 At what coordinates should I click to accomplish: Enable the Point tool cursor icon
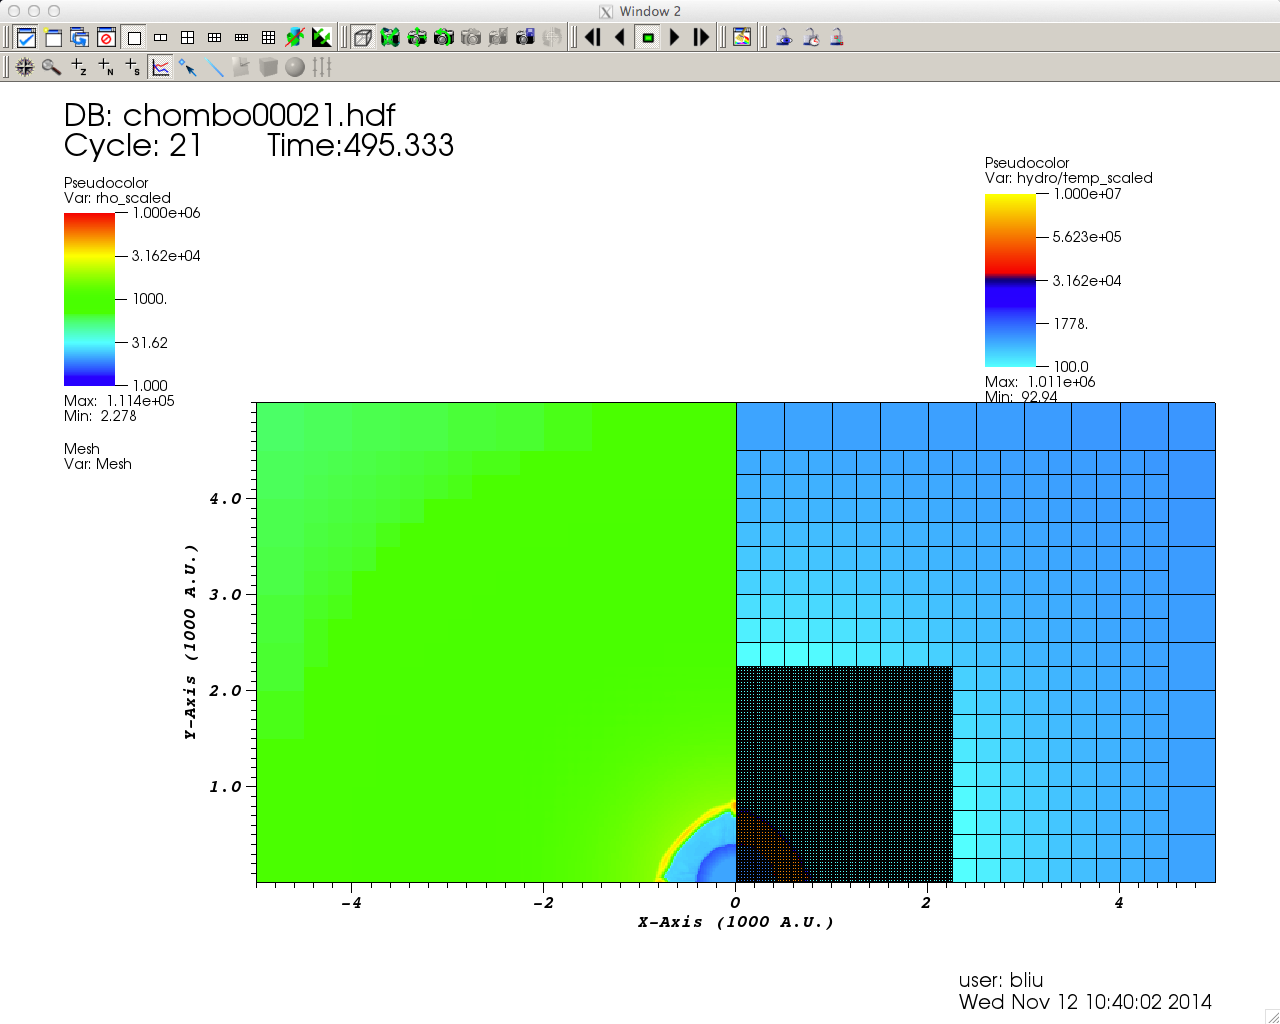point(187,67)
